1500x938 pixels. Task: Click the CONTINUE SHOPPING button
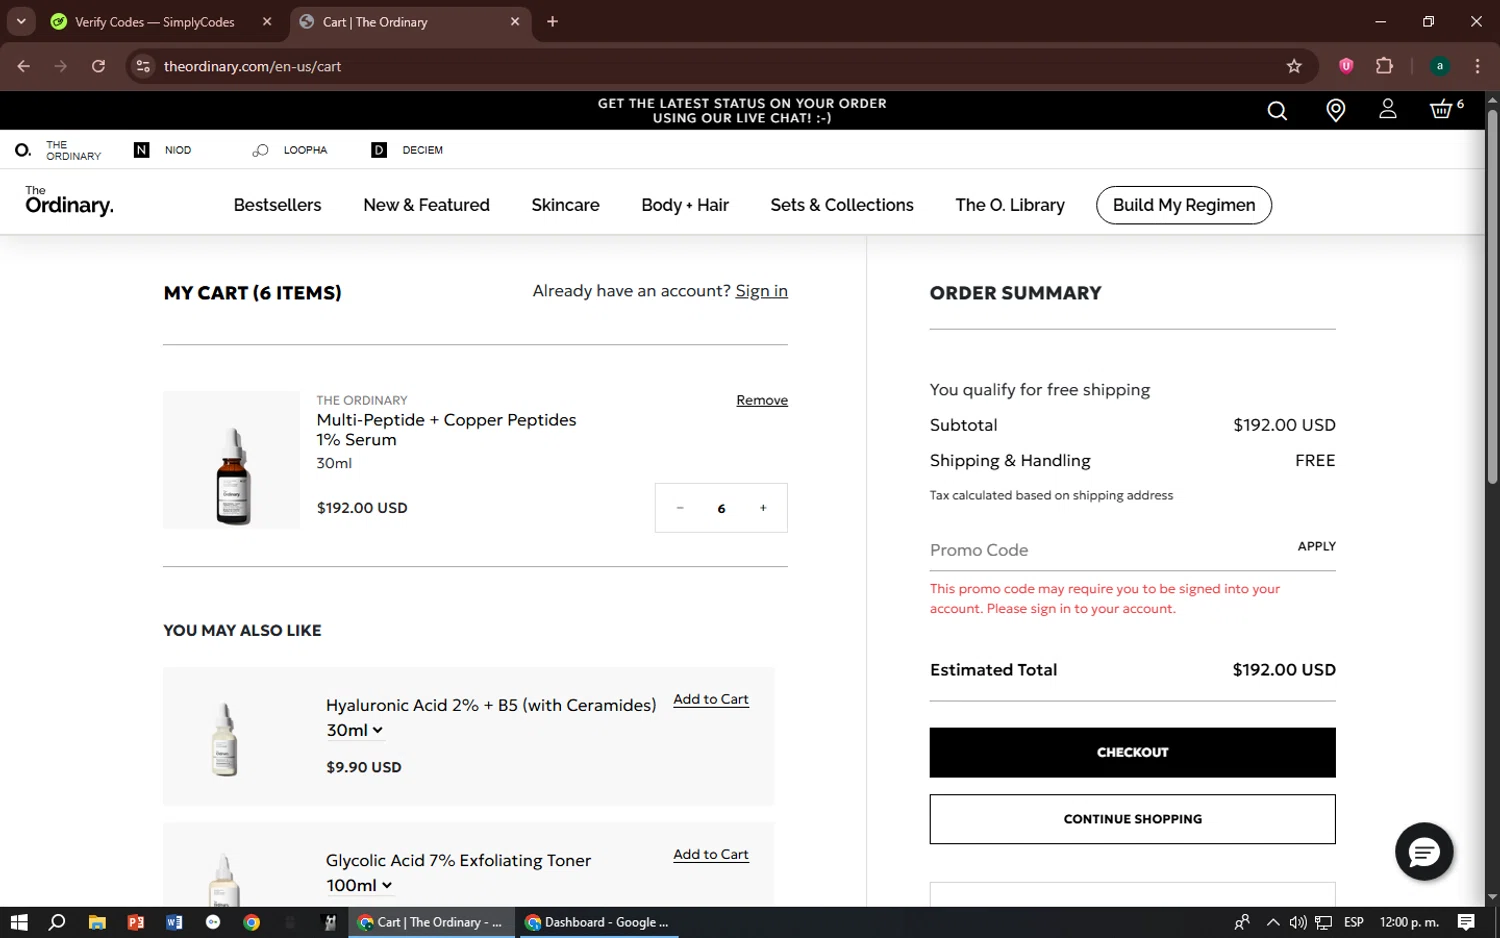pyautogui.click(x=1132, y=819)
